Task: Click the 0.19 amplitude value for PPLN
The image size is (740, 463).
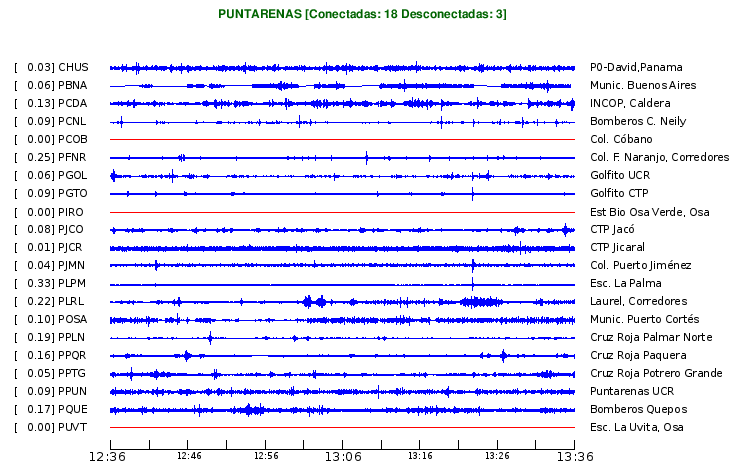Action: tap(39, 337)
